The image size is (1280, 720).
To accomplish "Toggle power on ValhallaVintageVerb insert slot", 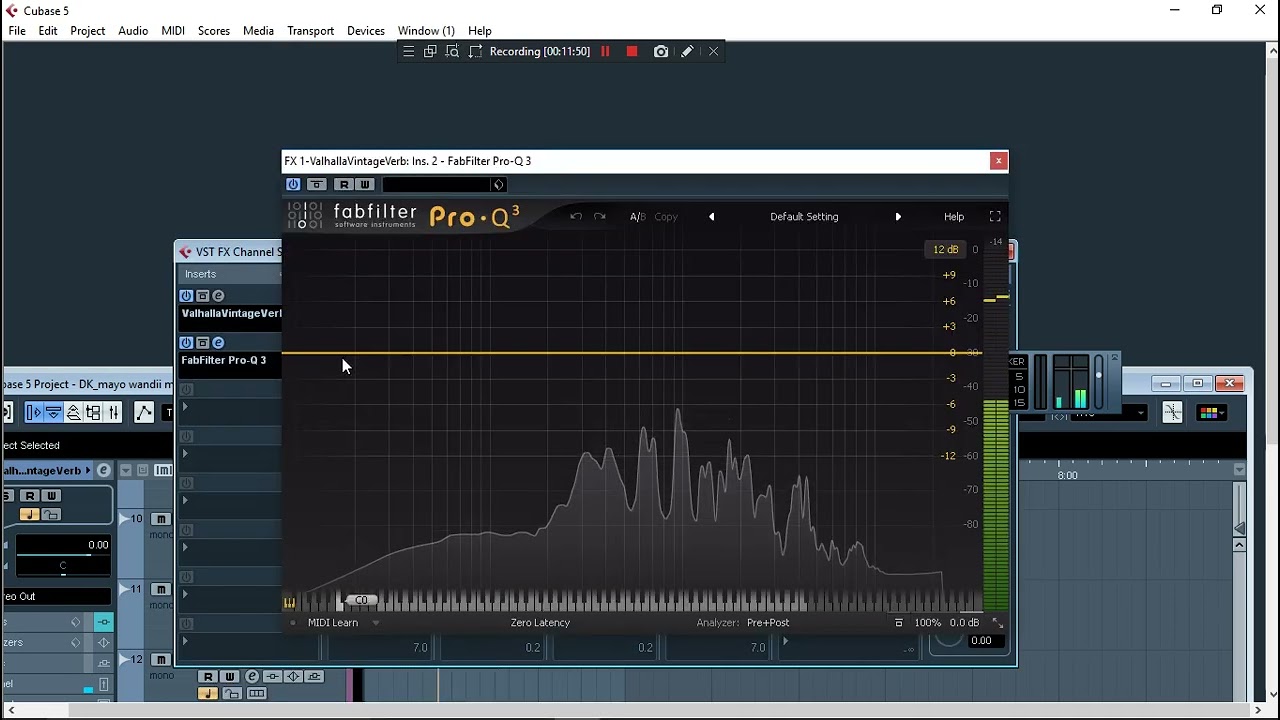I will (186, 296).
